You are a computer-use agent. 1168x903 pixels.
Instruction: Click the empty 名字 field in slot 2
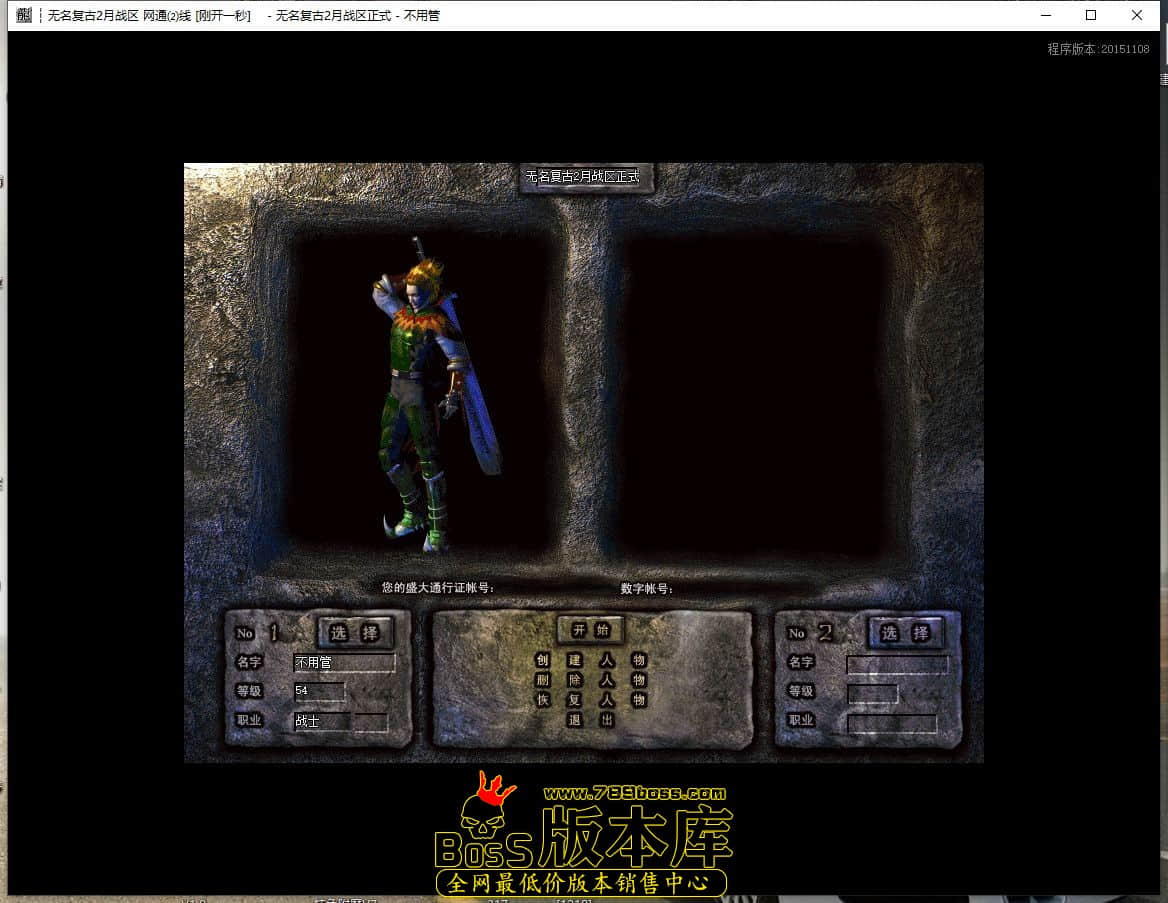pos(897,664)
